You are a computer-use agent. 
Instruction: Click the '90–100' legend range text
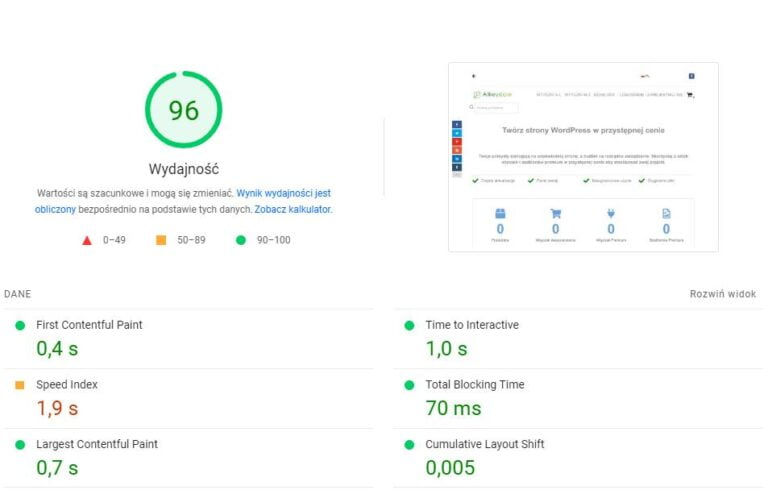click(x=274, y=240)
